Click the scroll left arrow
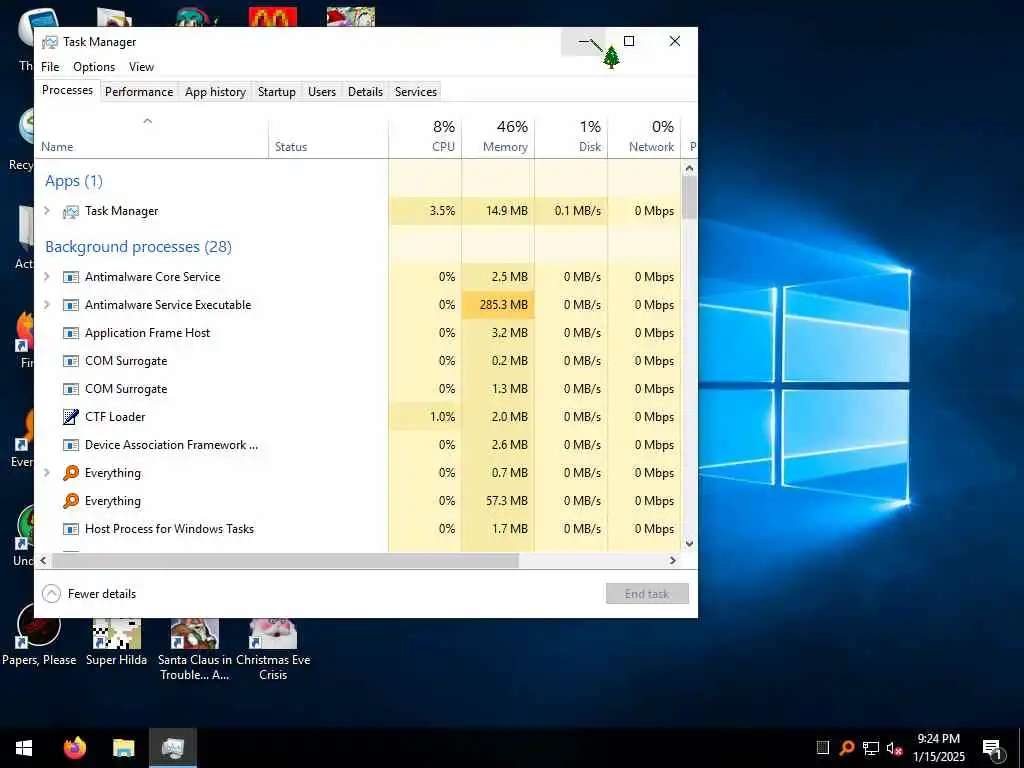 pyautogui.click(x=43, y=561)
